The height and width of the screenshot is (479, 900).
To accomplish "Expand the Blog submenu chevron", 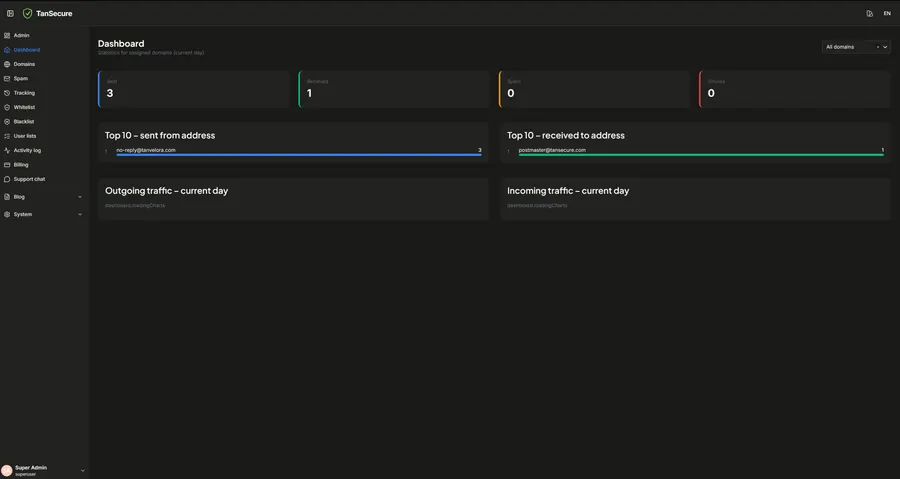I will (80, 197).
